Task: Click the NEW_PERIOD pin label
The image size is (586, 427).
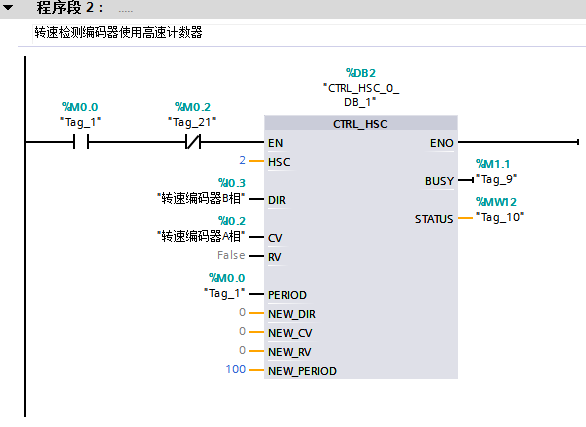Action: click(302, 371)
